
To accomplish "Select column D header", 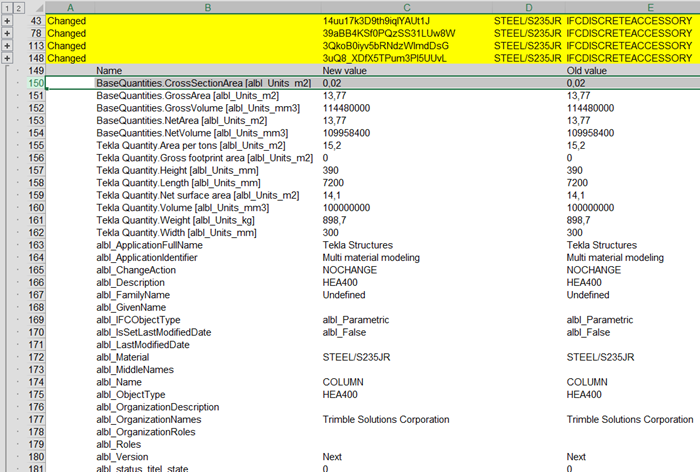I will coord(527,7).
